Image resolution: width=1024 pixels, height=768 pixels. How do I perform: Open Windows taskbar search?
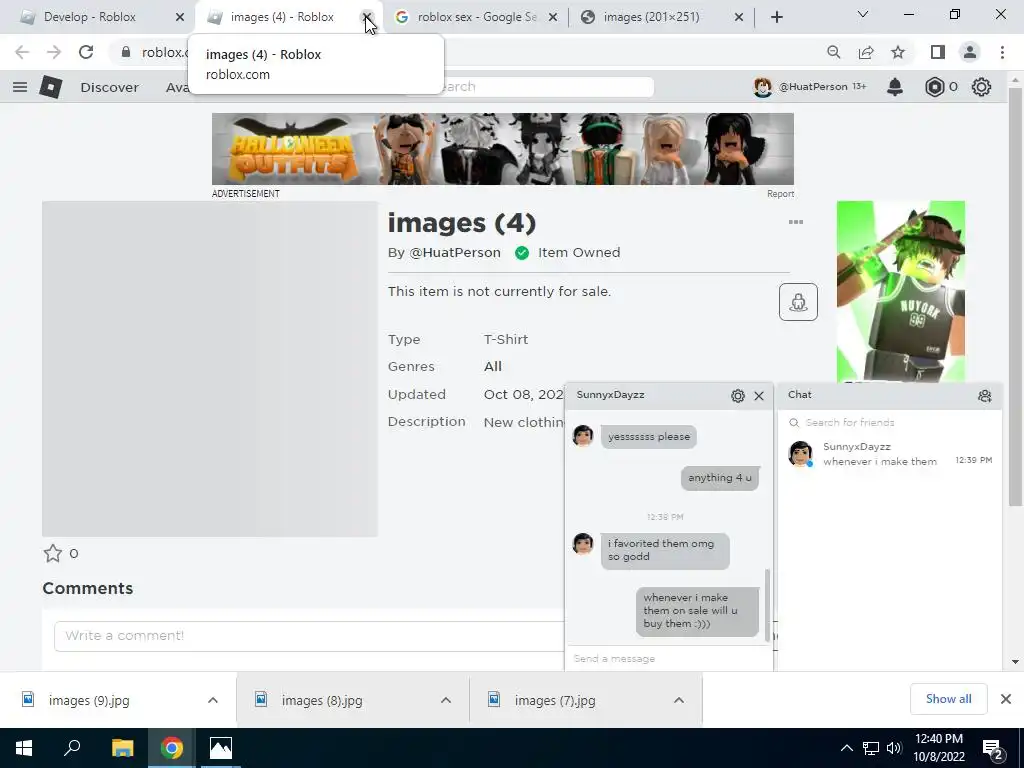(x=72, y=748)
